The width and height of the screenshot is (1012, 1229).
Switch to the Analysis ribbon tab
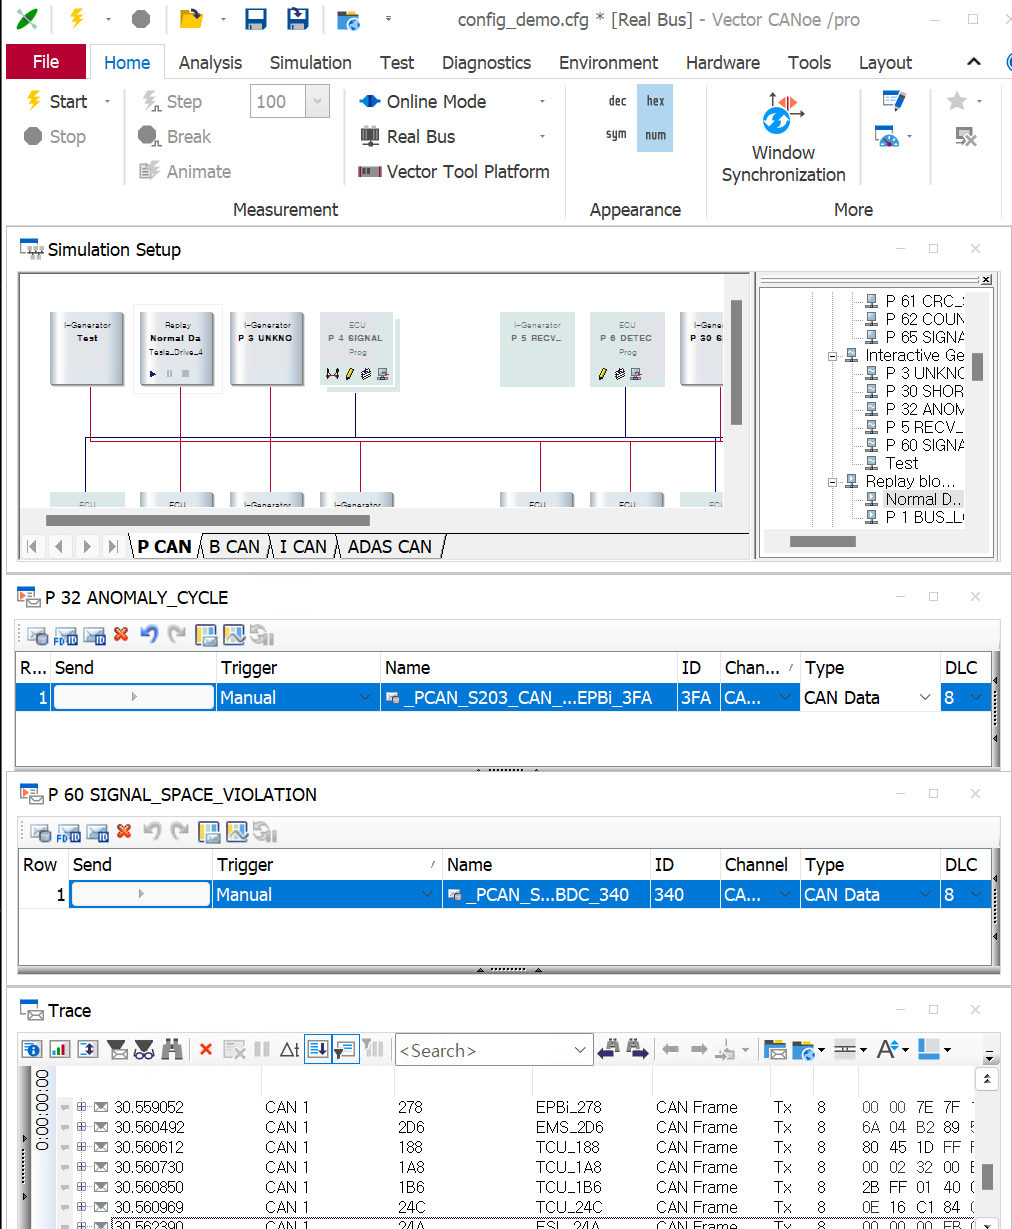click(x=210, y=62)
